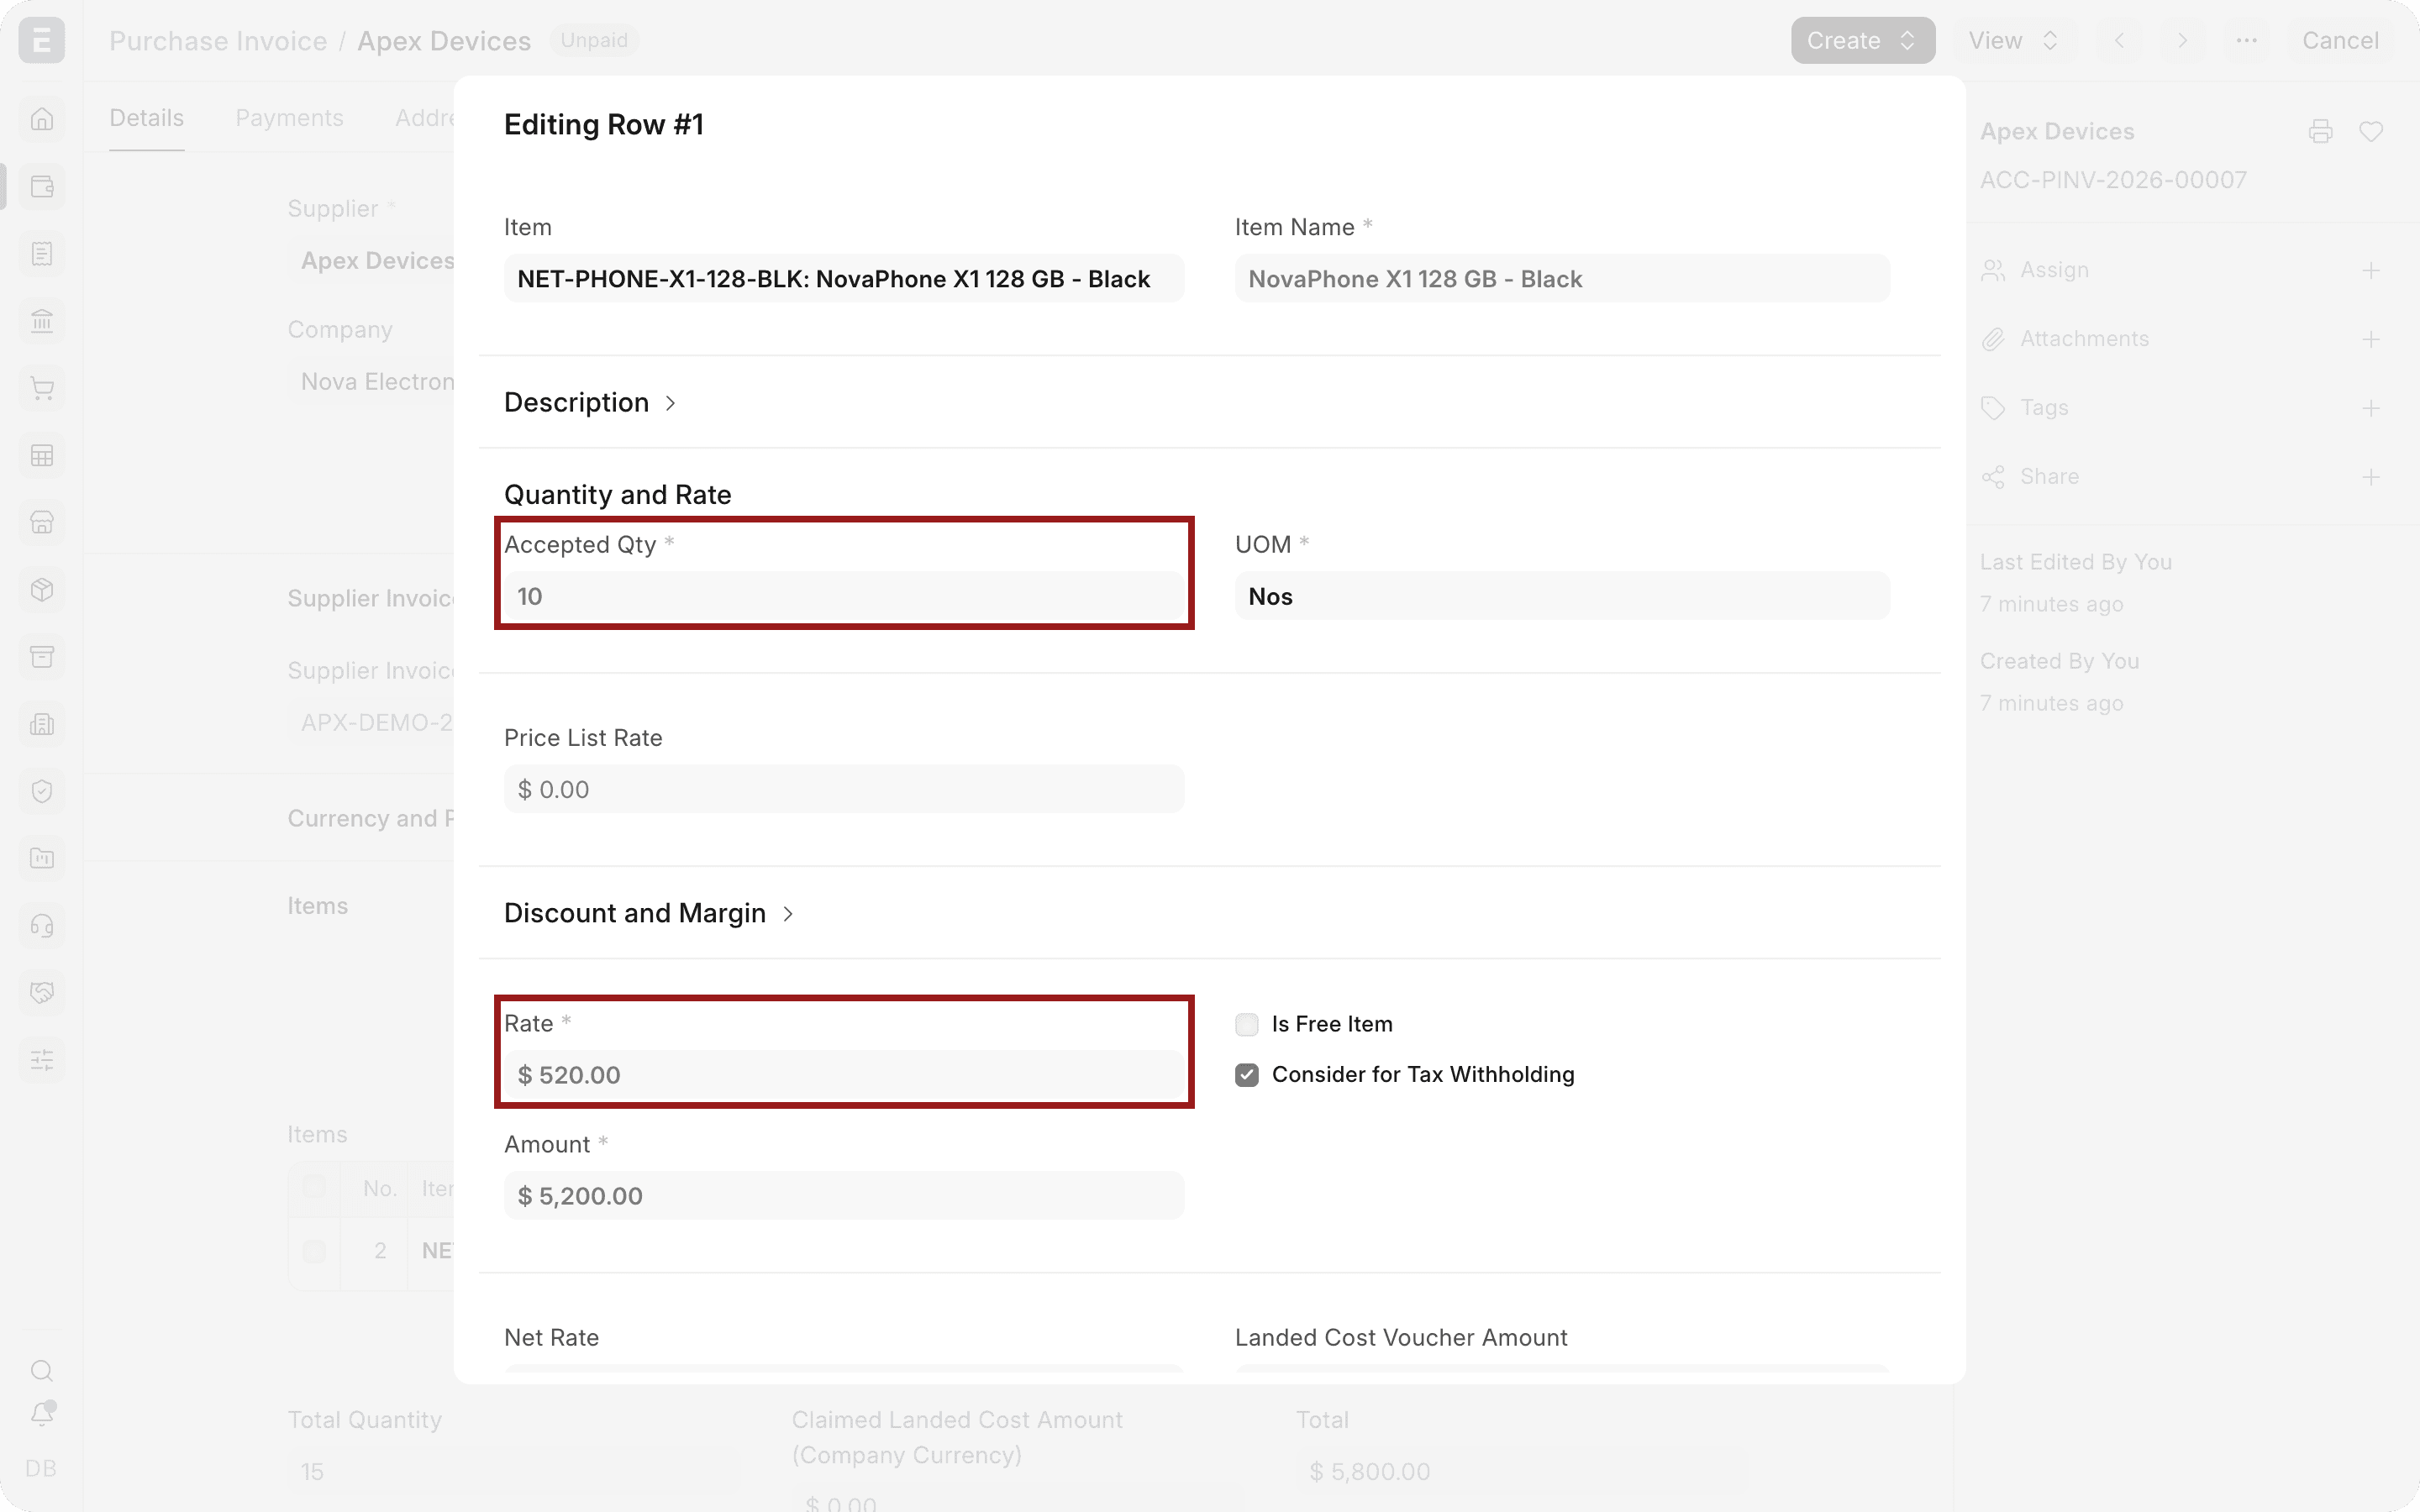Image resolution: width=2420 pixels, height=1512 pixels.
Task: Expand the Description section
Action: click(590, 403)
